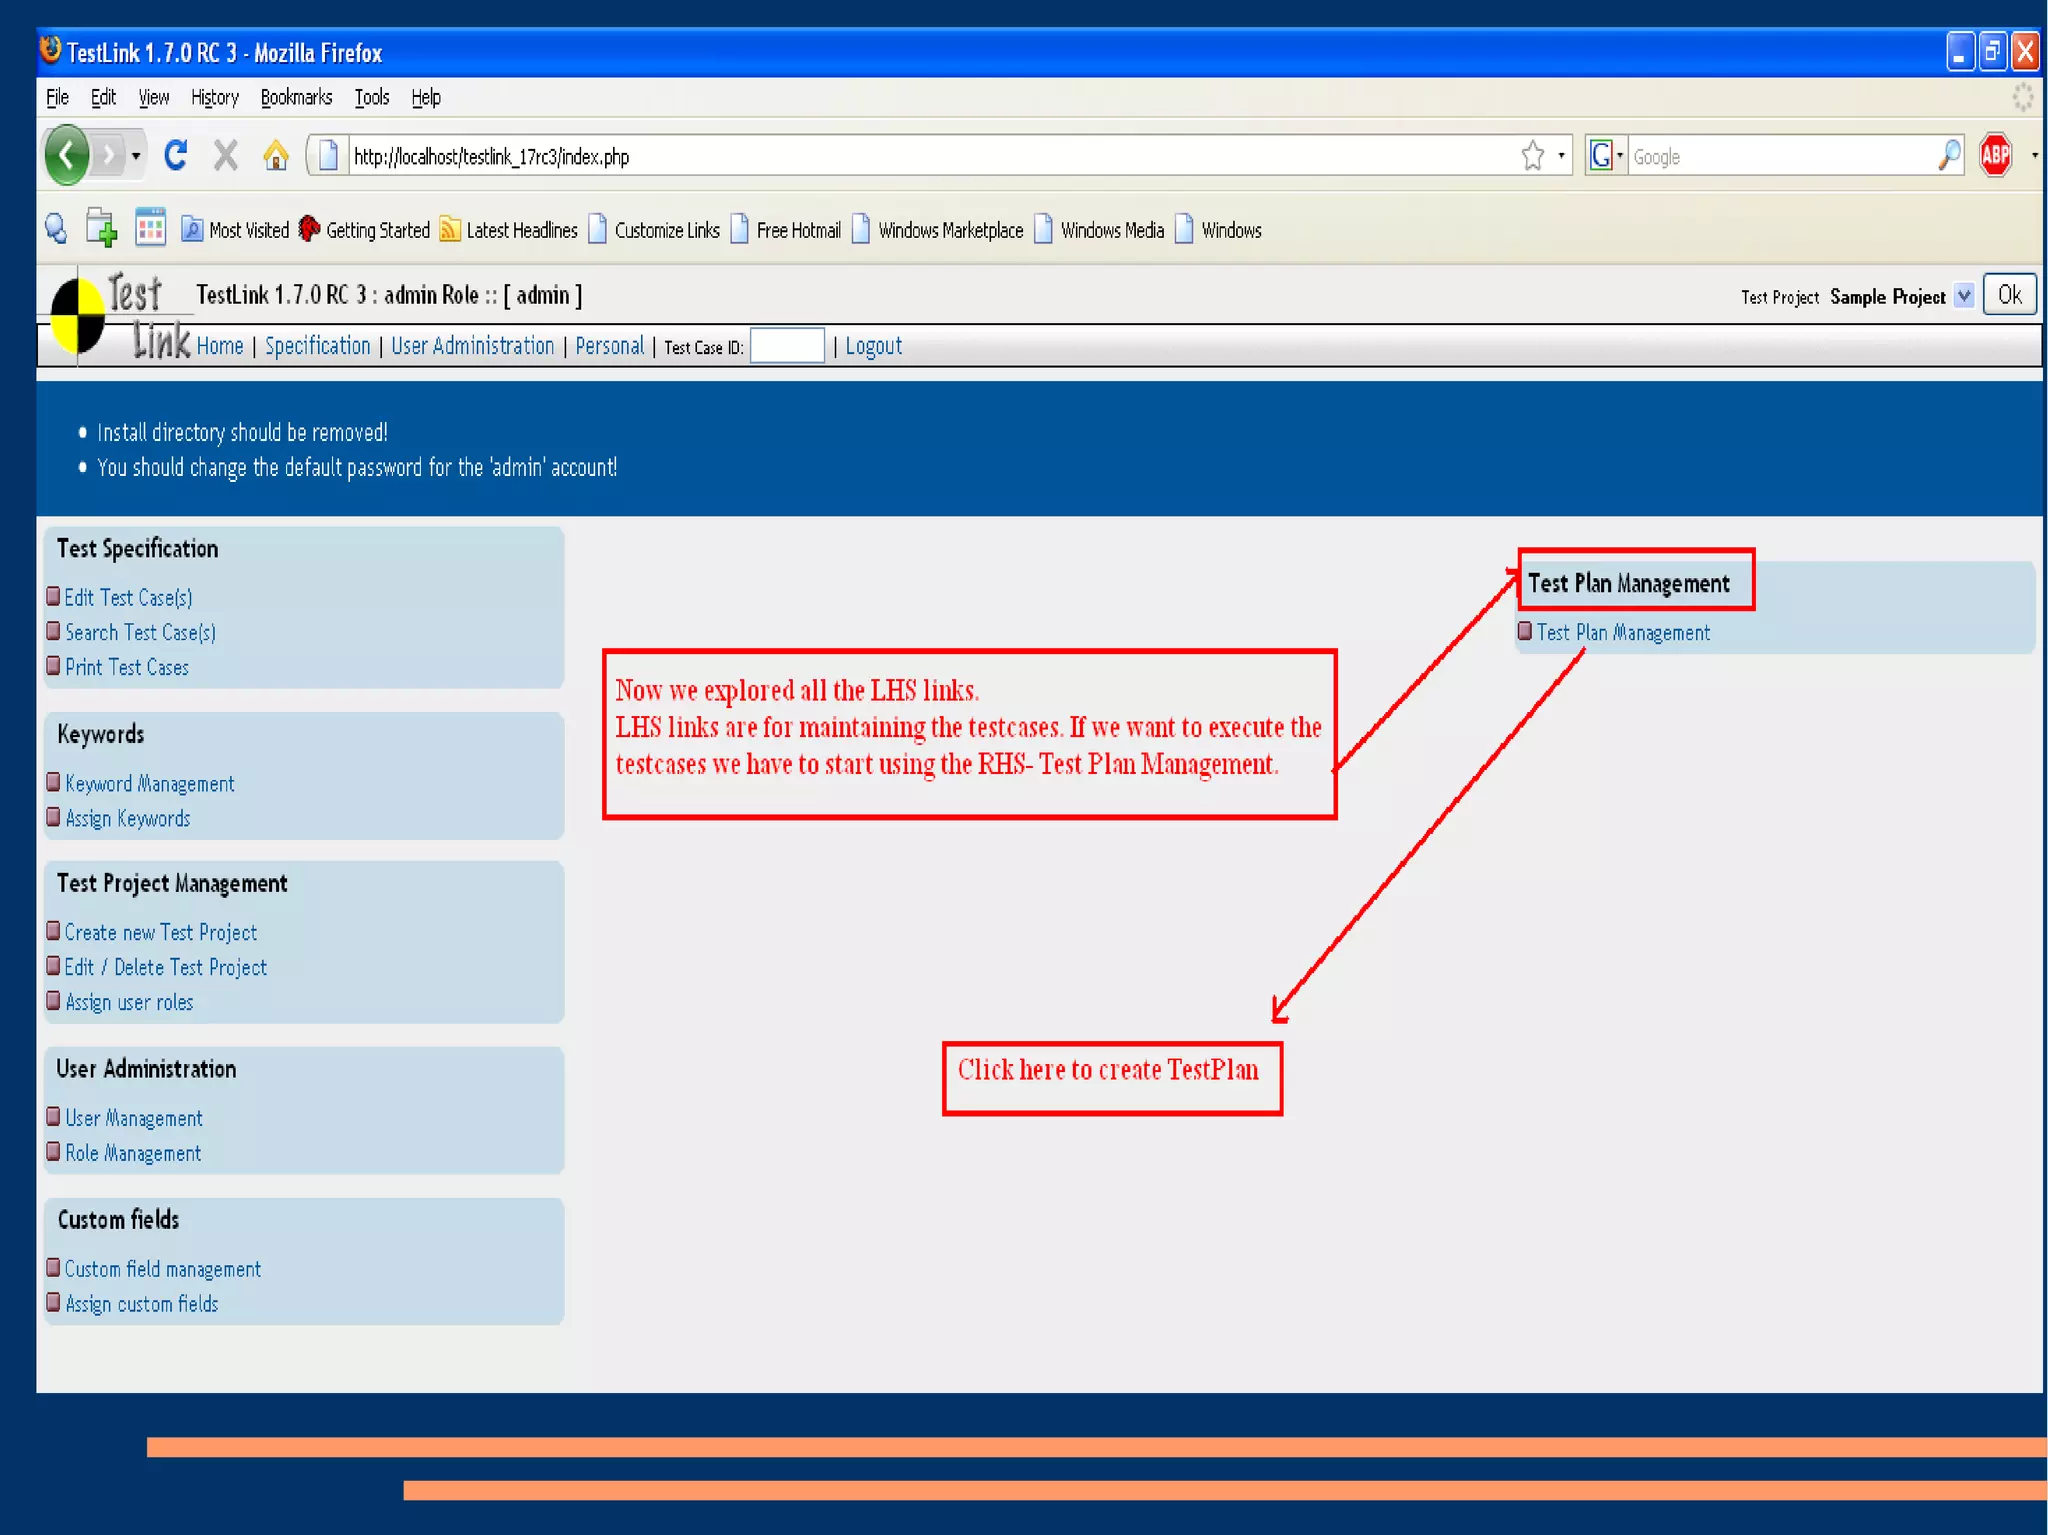Open the Windows Marketplace bookmark
Screen dimensions: 2048x1535
click(938, 230)
